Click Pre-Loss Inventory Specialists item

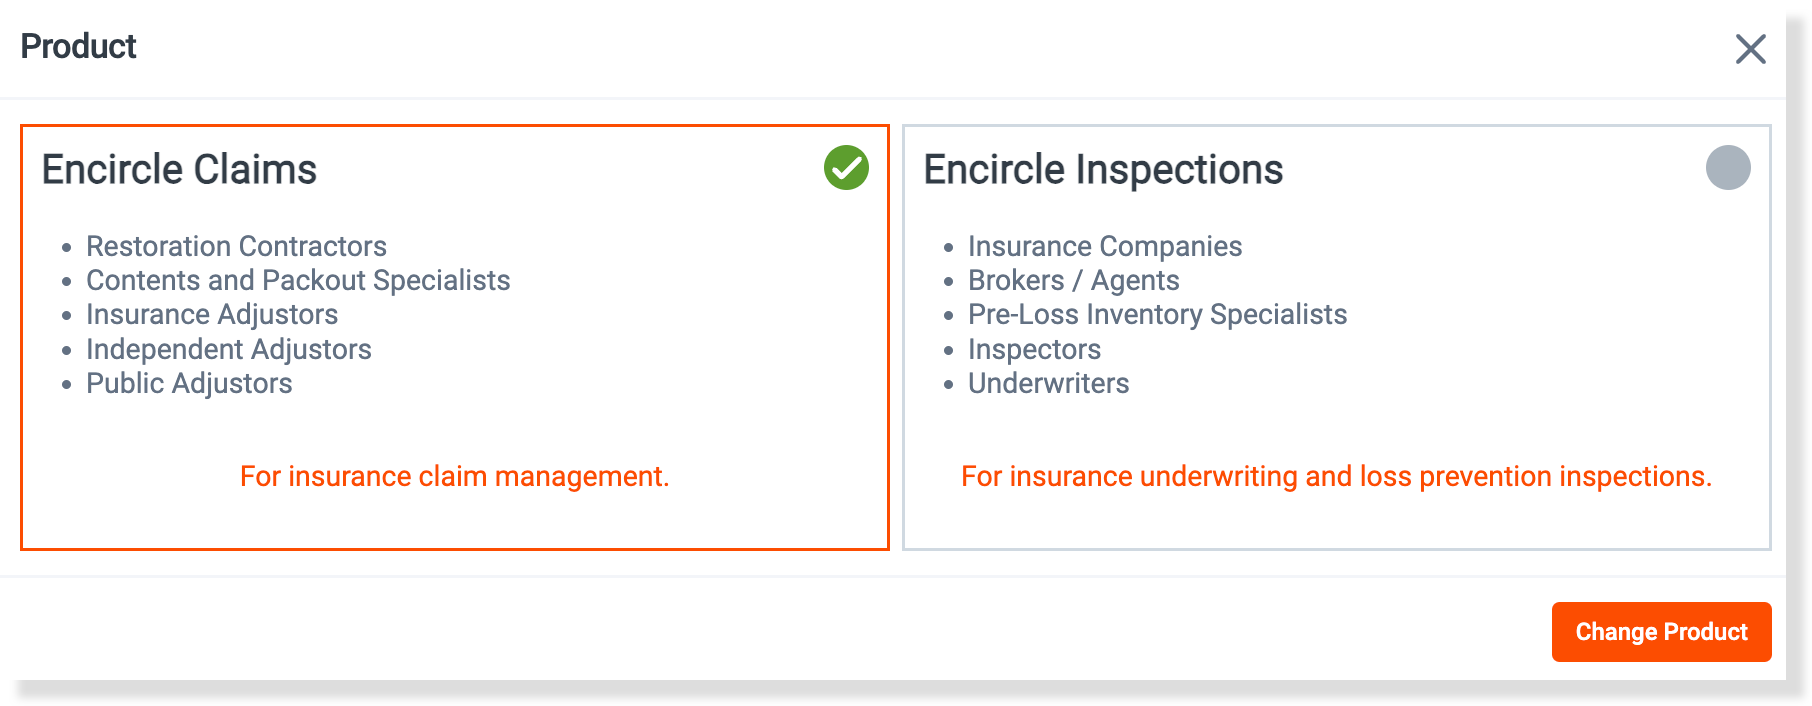[1157, 314]
